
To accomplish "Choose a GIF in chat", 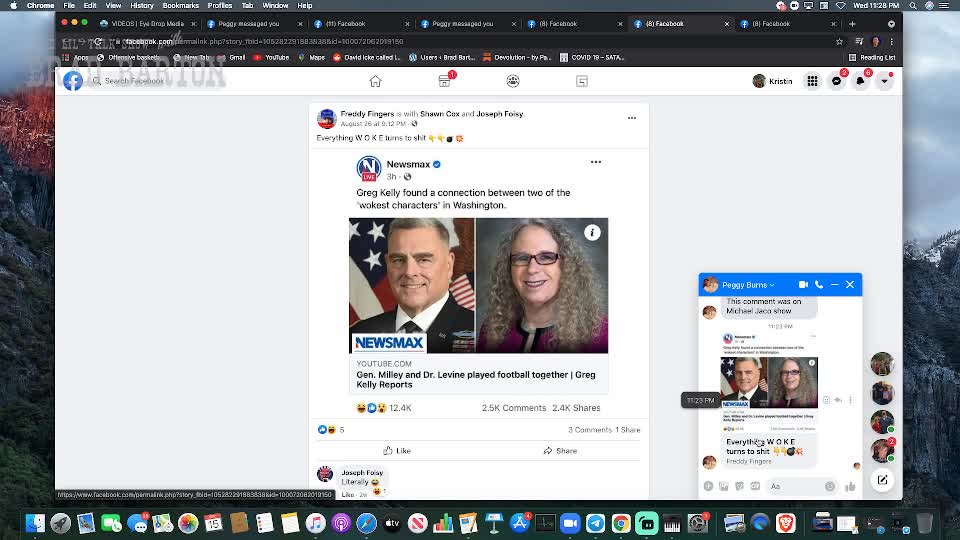I will click(755, 486).
